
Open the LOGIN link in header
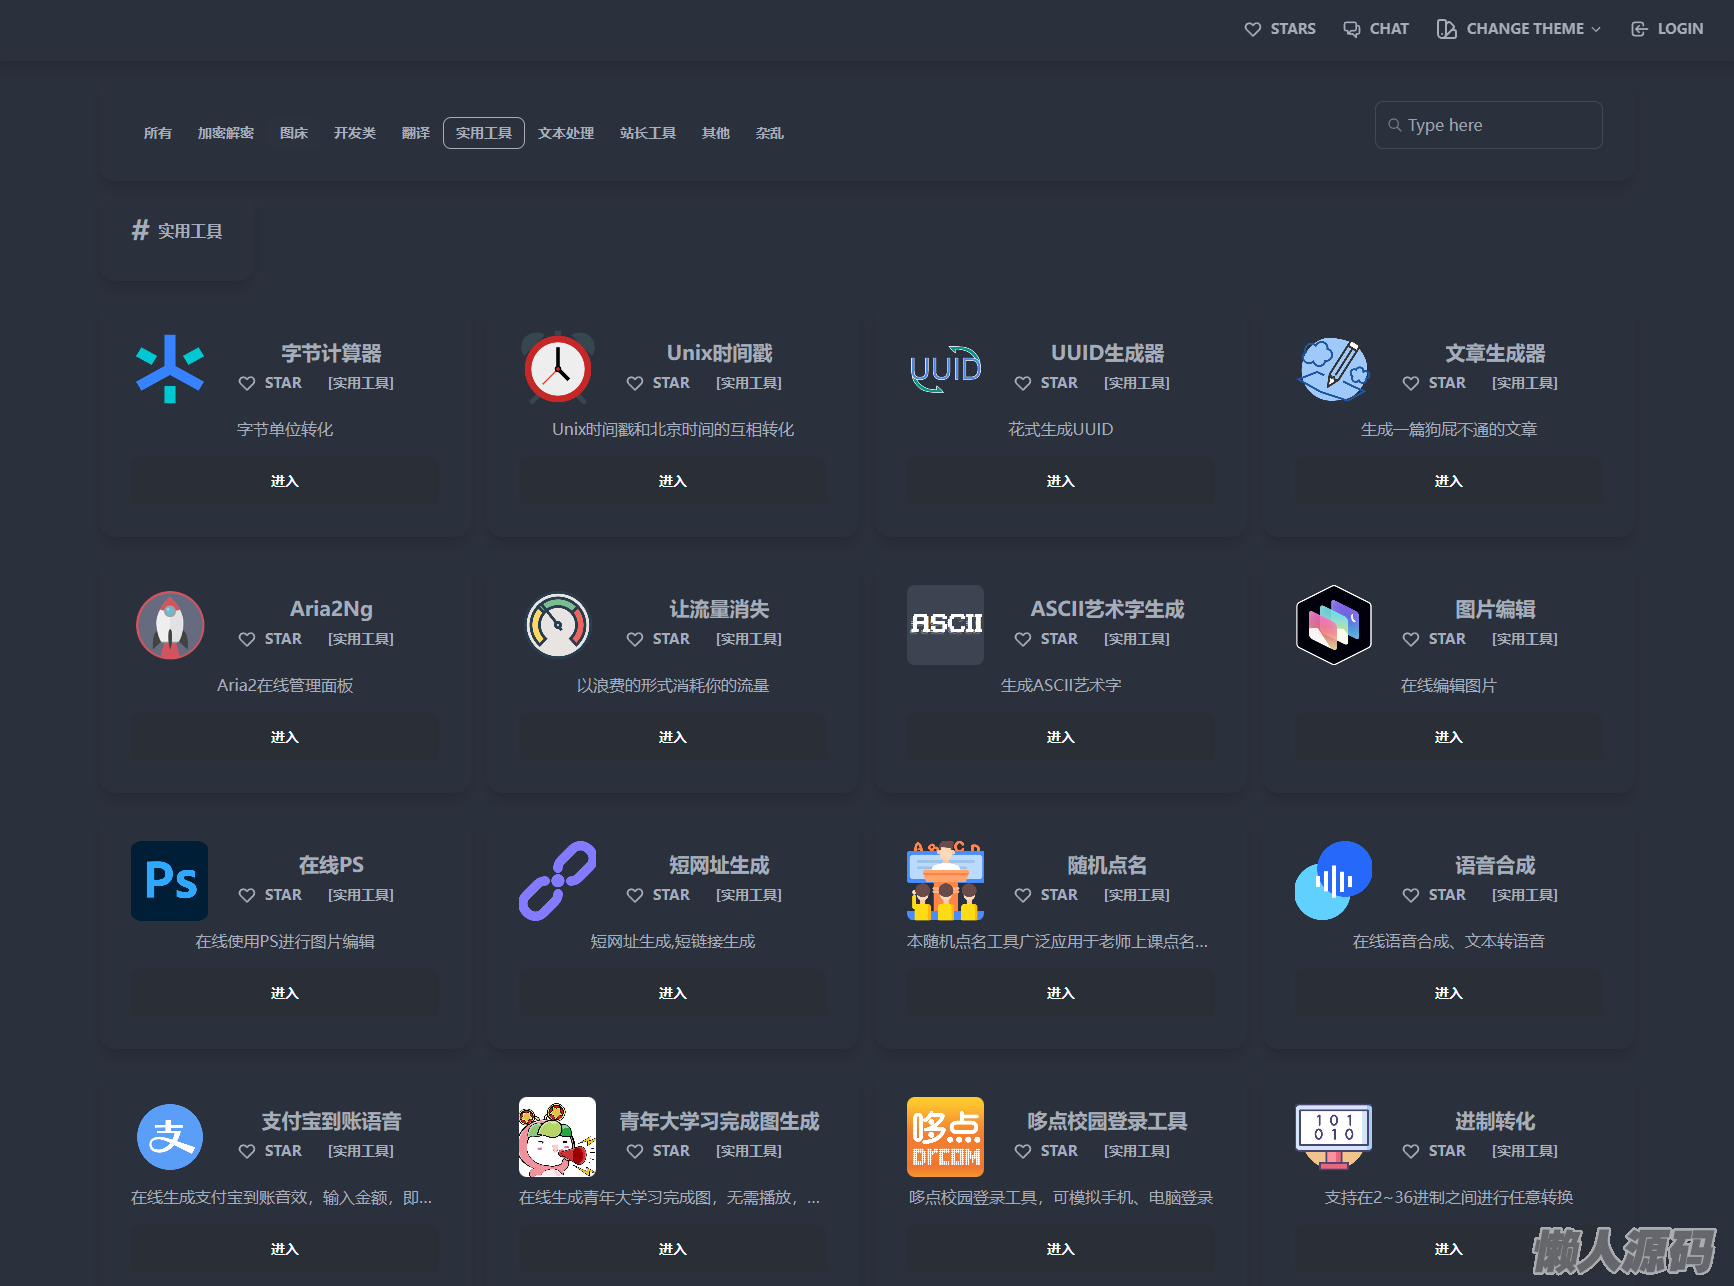(x=1667, y=29)
